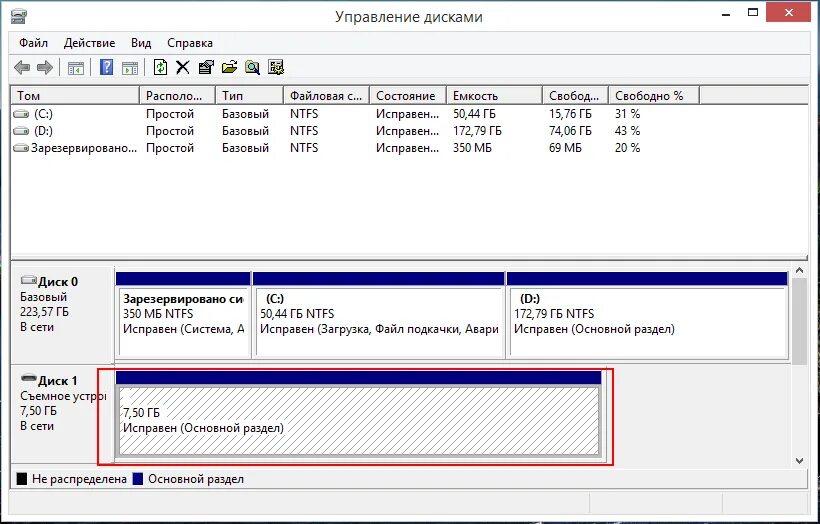Click free space value 74,06 ГБ
The width and height of the screenshot is (820, 524).
(x=571, y=131)
